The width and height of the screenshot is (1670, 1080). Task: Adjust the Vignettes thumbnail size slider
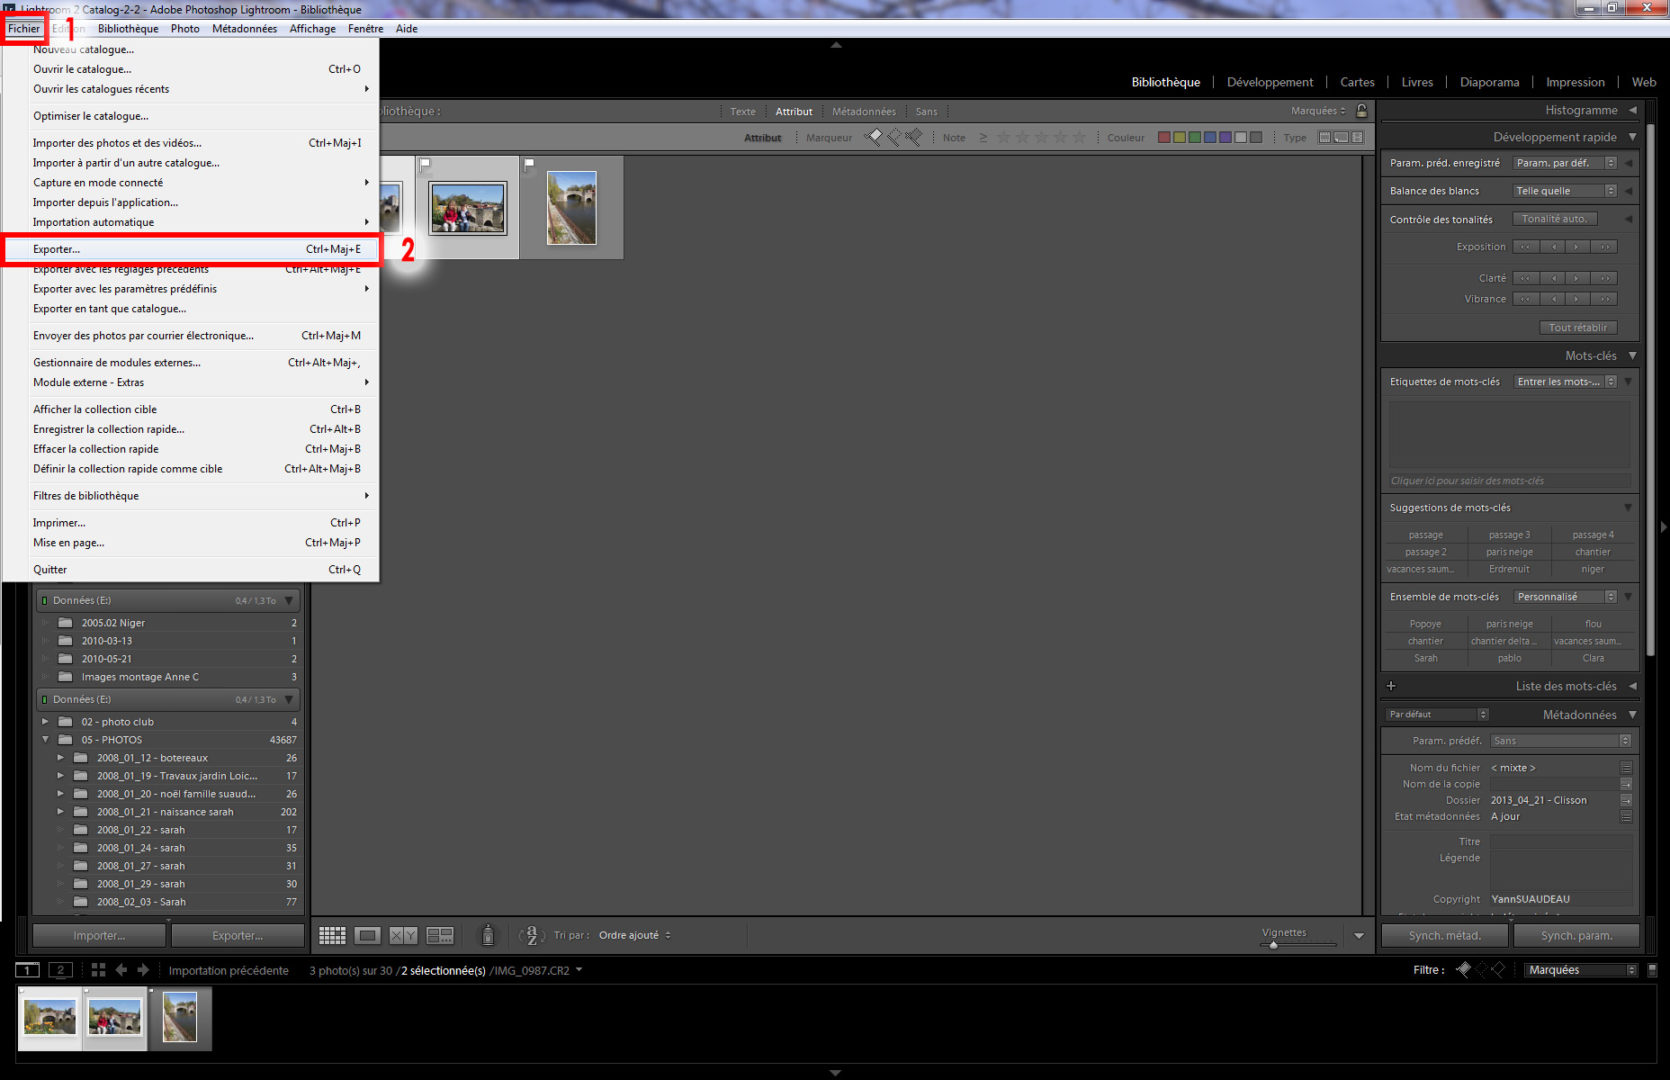pyautogui.click(x=1273, y=945)
